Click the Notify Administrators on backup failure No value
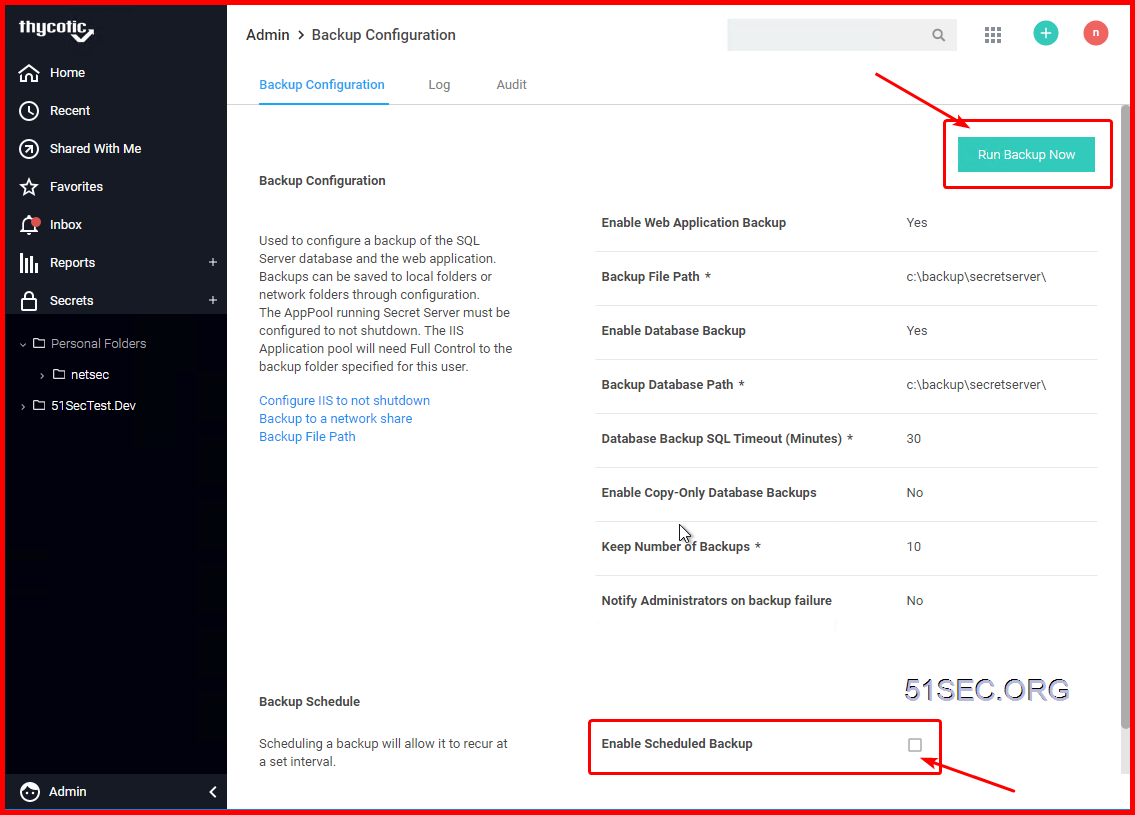Viewport: 1135px width, 815px height. click(915, 601)
